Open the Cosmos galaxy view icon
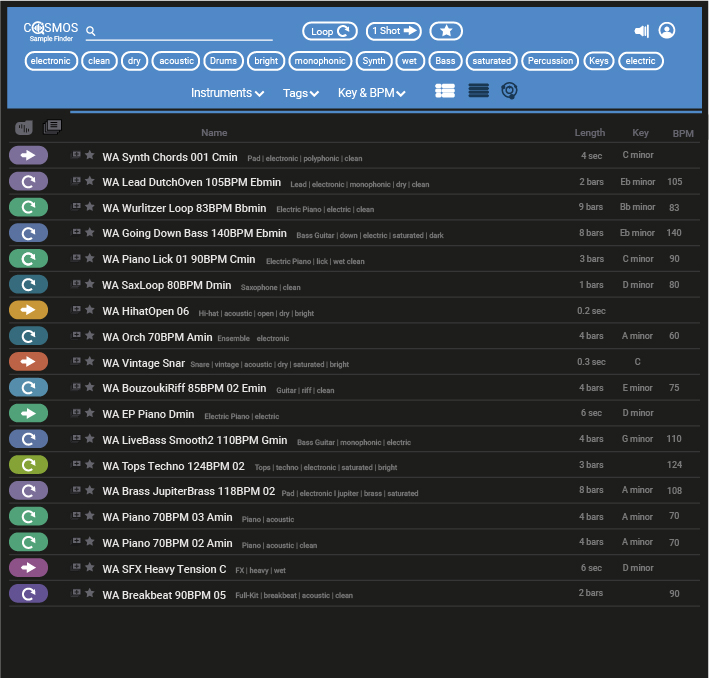709x678 pixels. [509, 91]
